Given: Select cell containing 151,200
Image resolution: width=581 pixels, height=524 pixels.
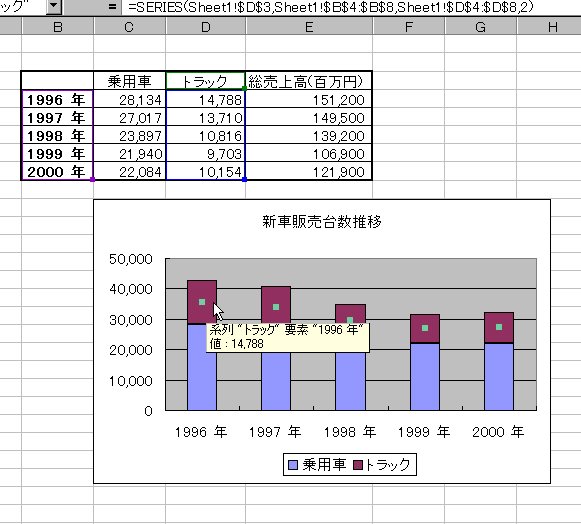Looking at the screenshot, I should 309,100.
